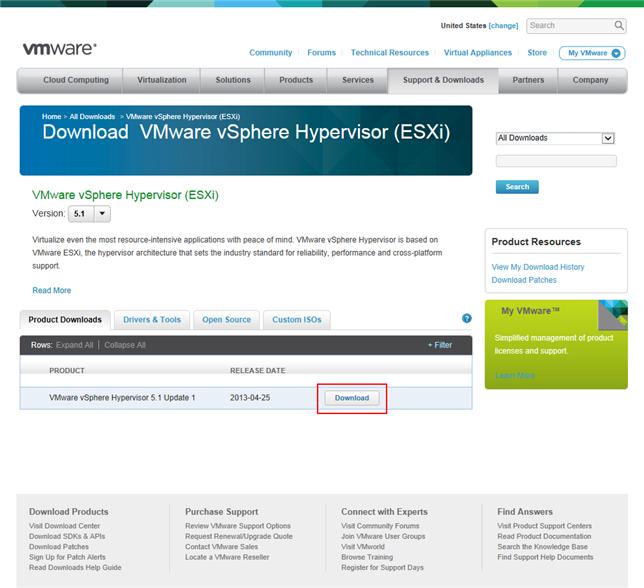Open the Technical Resources link
Viewport: 644px width, 588px height.
(390, 53)
